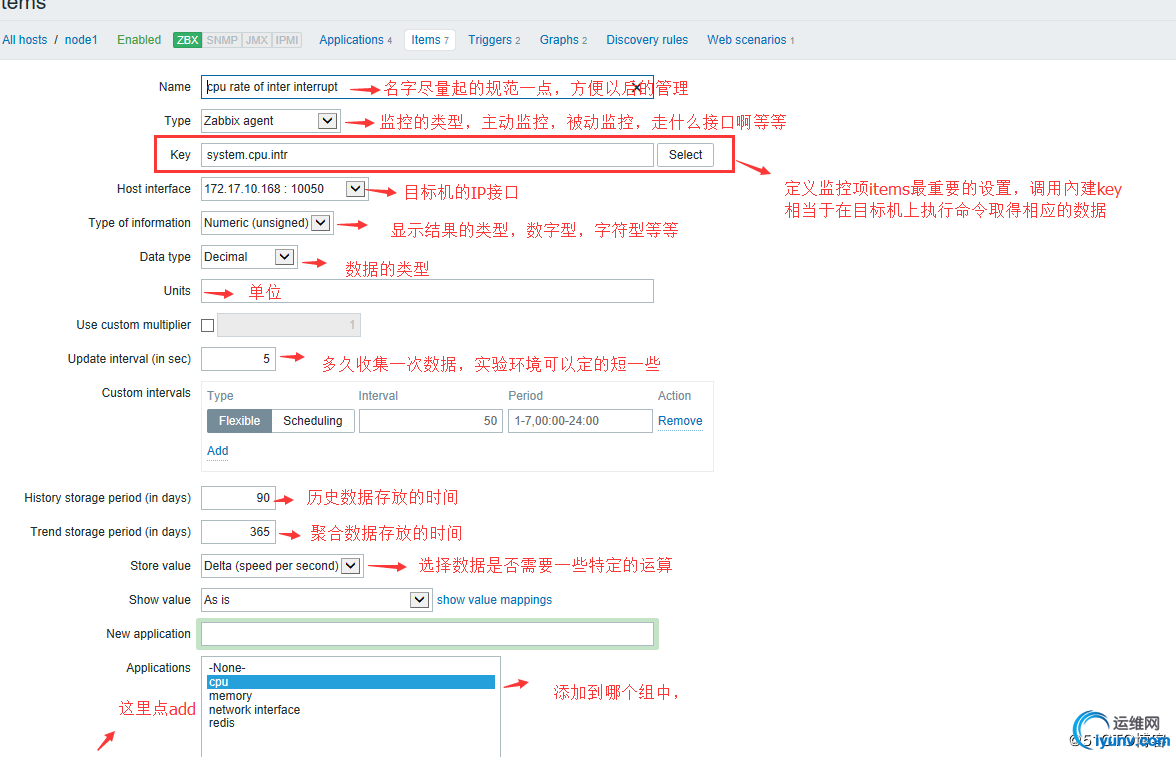Remove the custom interval row
This screenshot has width=1176, height=757.
click(680, 421)
